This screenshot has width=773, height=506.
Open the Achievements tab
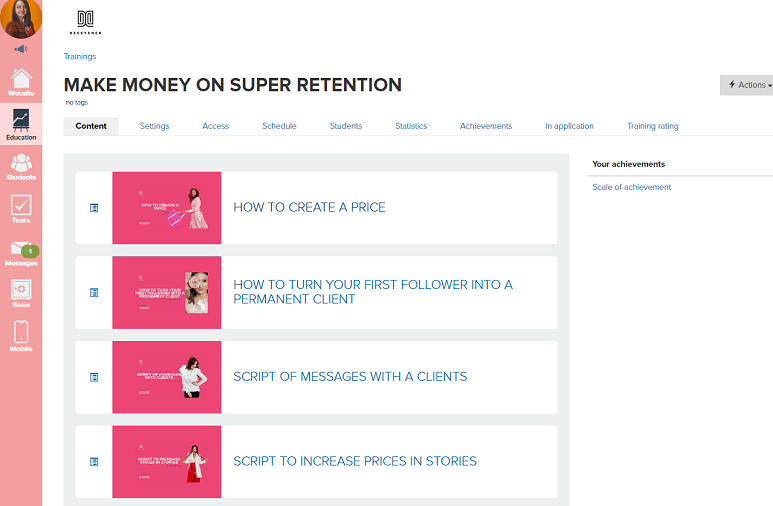486,126
